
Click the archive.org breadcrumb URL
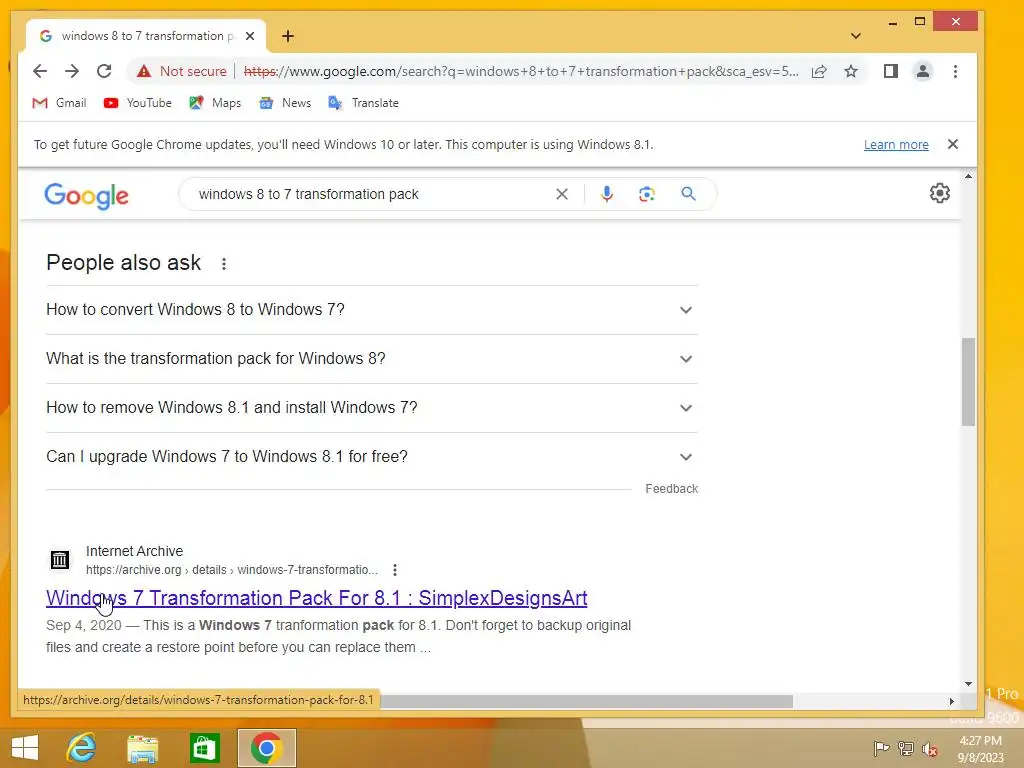point(232,570)
